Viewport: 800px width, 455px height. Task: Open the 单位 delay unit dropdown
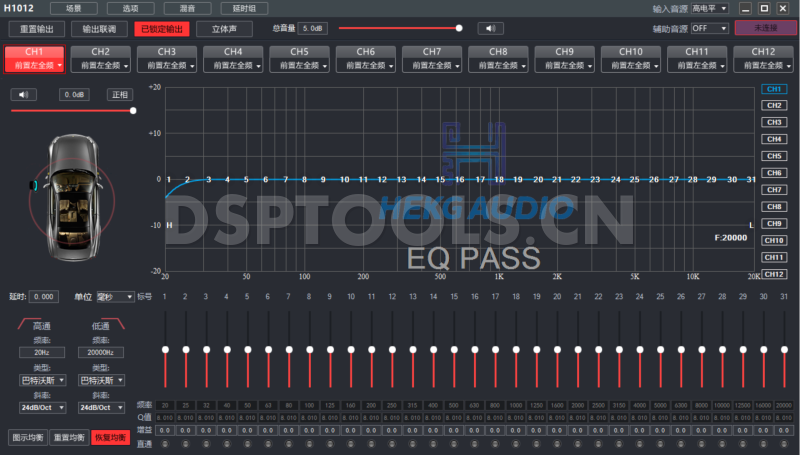coord(115,297)
